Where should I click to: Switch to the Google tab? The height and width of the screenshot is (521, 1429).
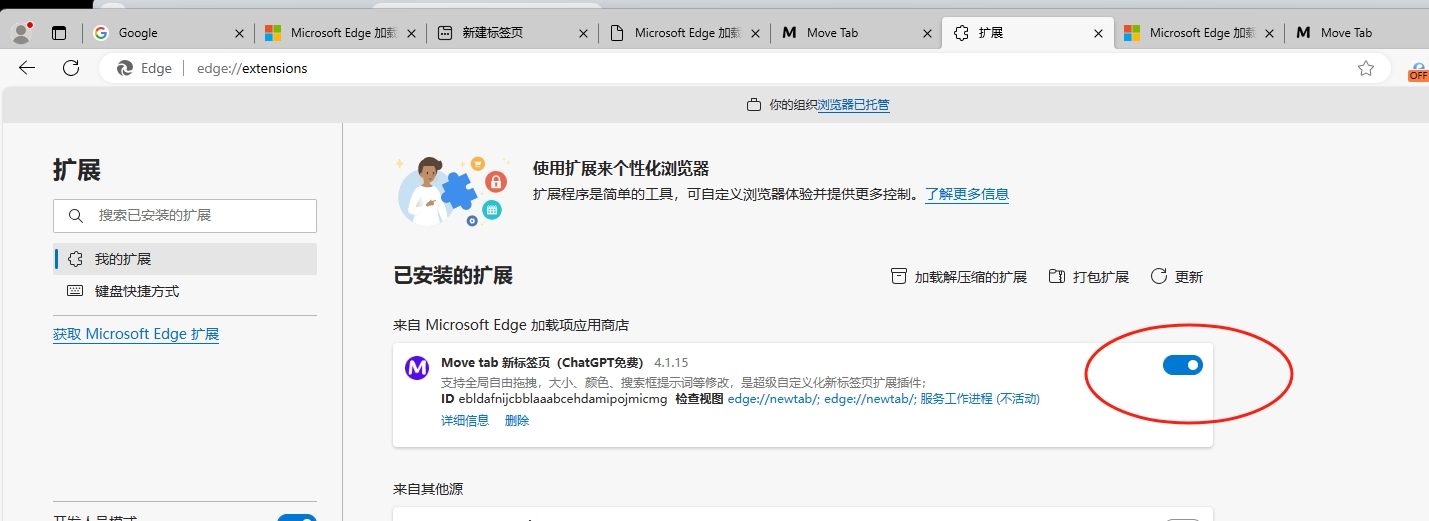pos(169,33)
